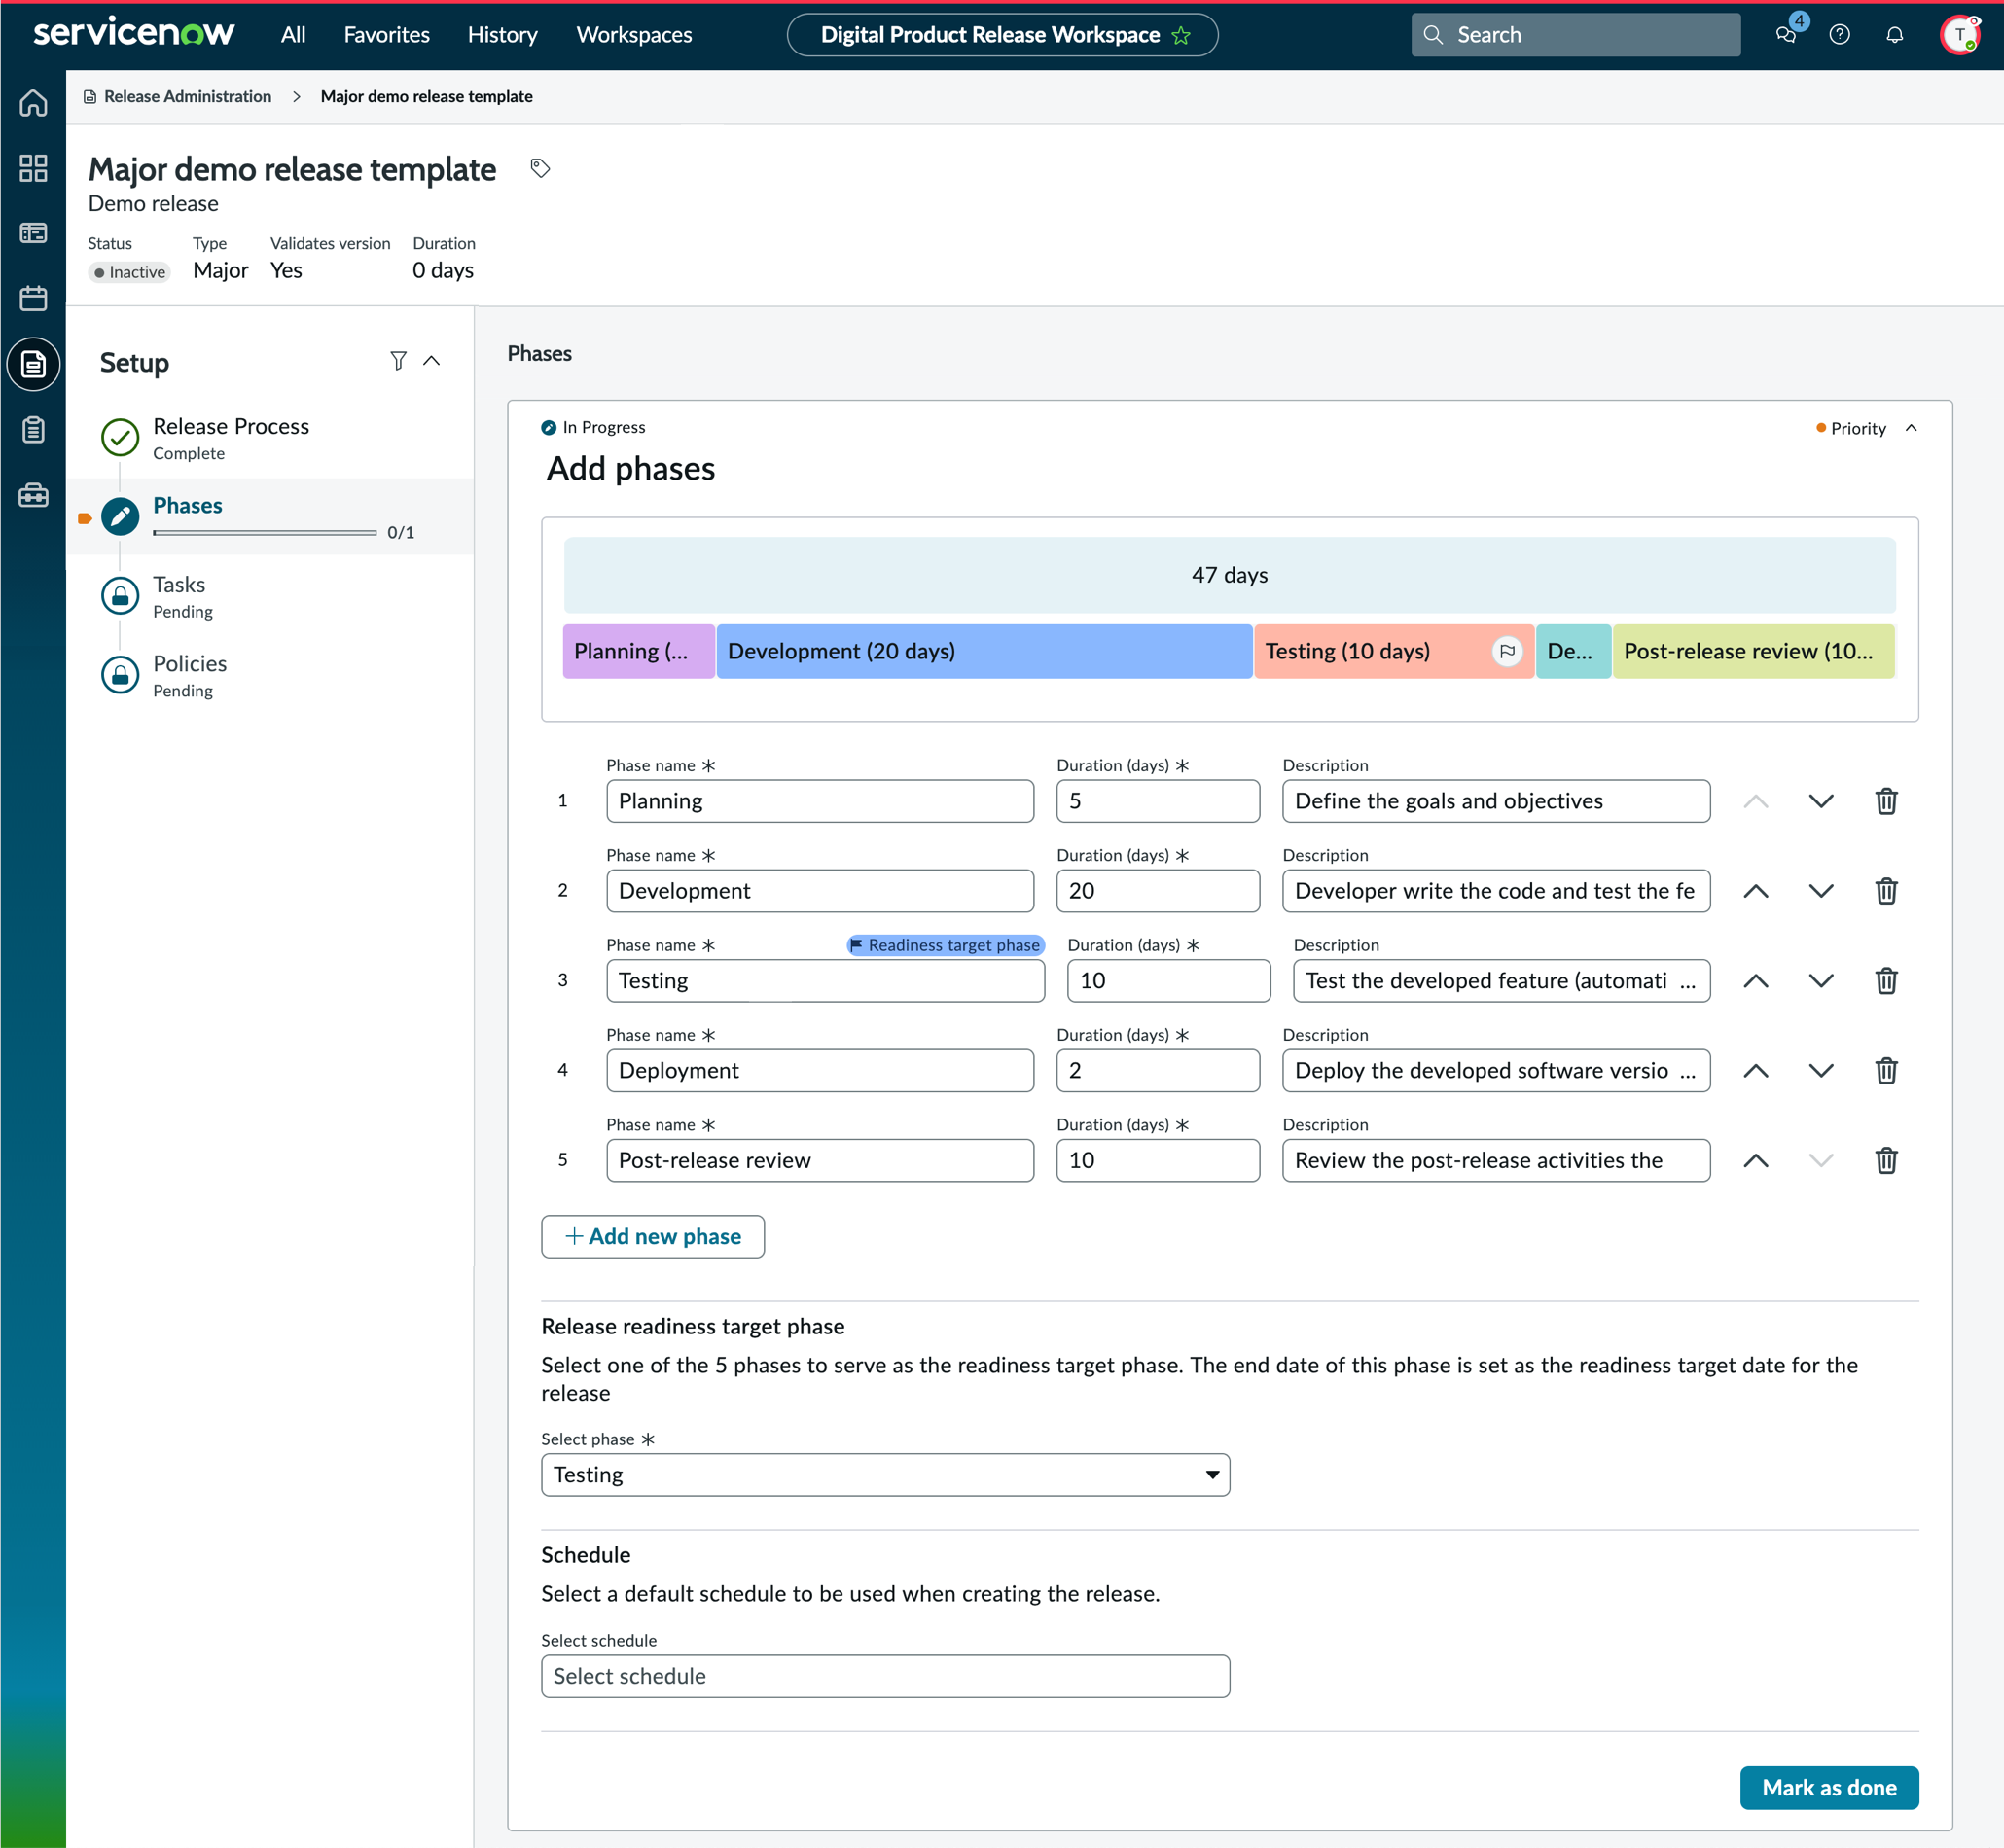This screenshot has width=2004, height=1848.
Task: Delete the Post-release review phase with its trash icon
Action: click(x=1886, y=1161)
